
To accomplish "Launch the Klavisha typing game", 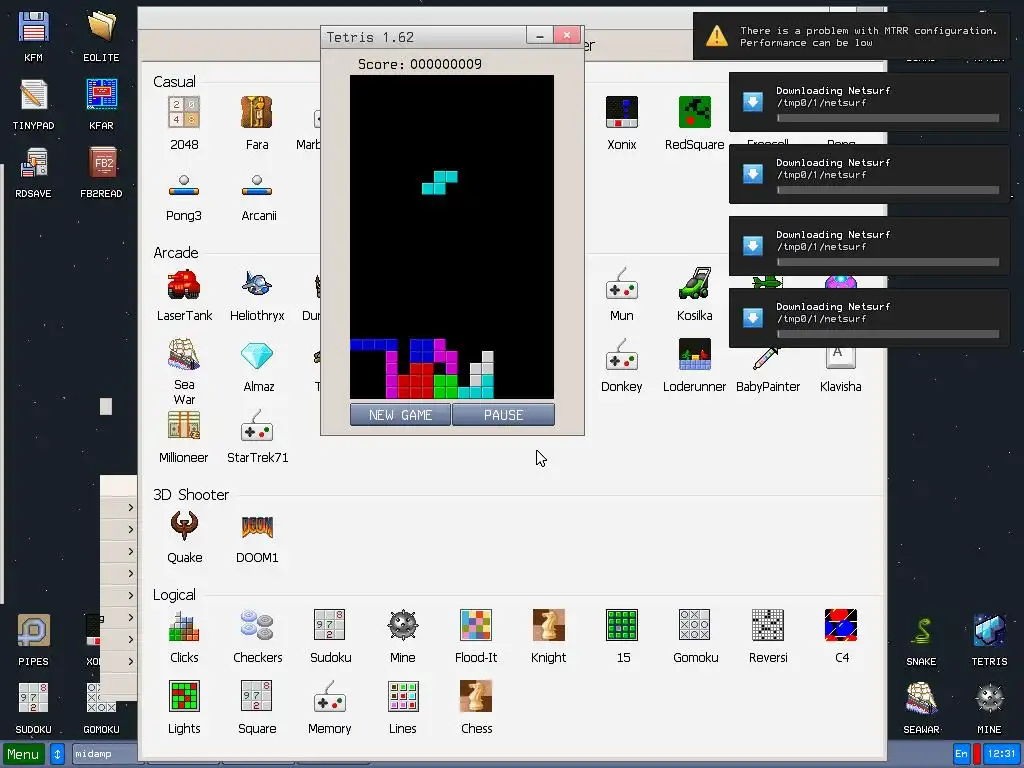I will [840, 358].
